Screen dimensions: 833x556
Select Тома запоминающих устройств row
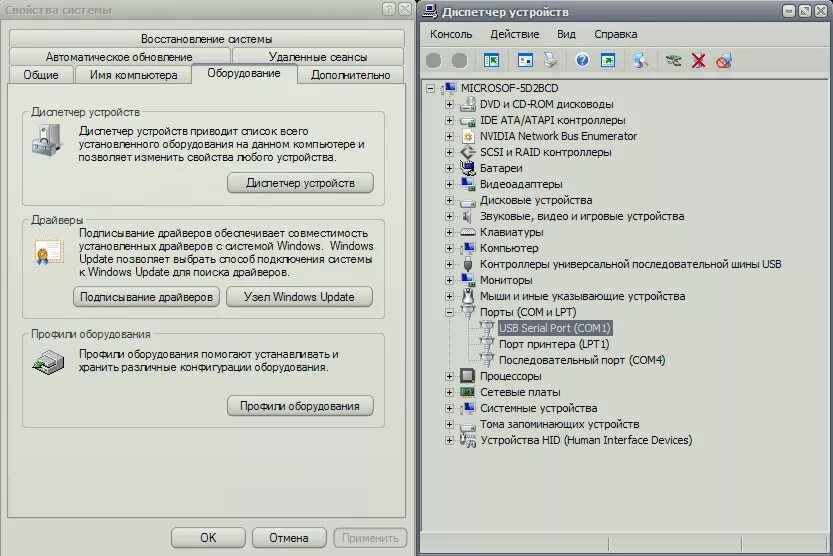click(x=559, y=424)
